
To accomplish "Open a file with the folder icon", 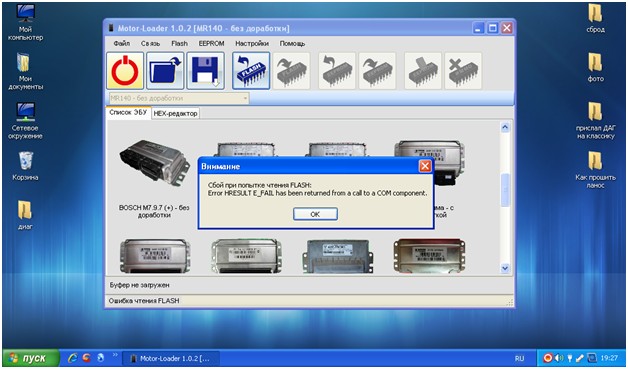I will [165, 71].
